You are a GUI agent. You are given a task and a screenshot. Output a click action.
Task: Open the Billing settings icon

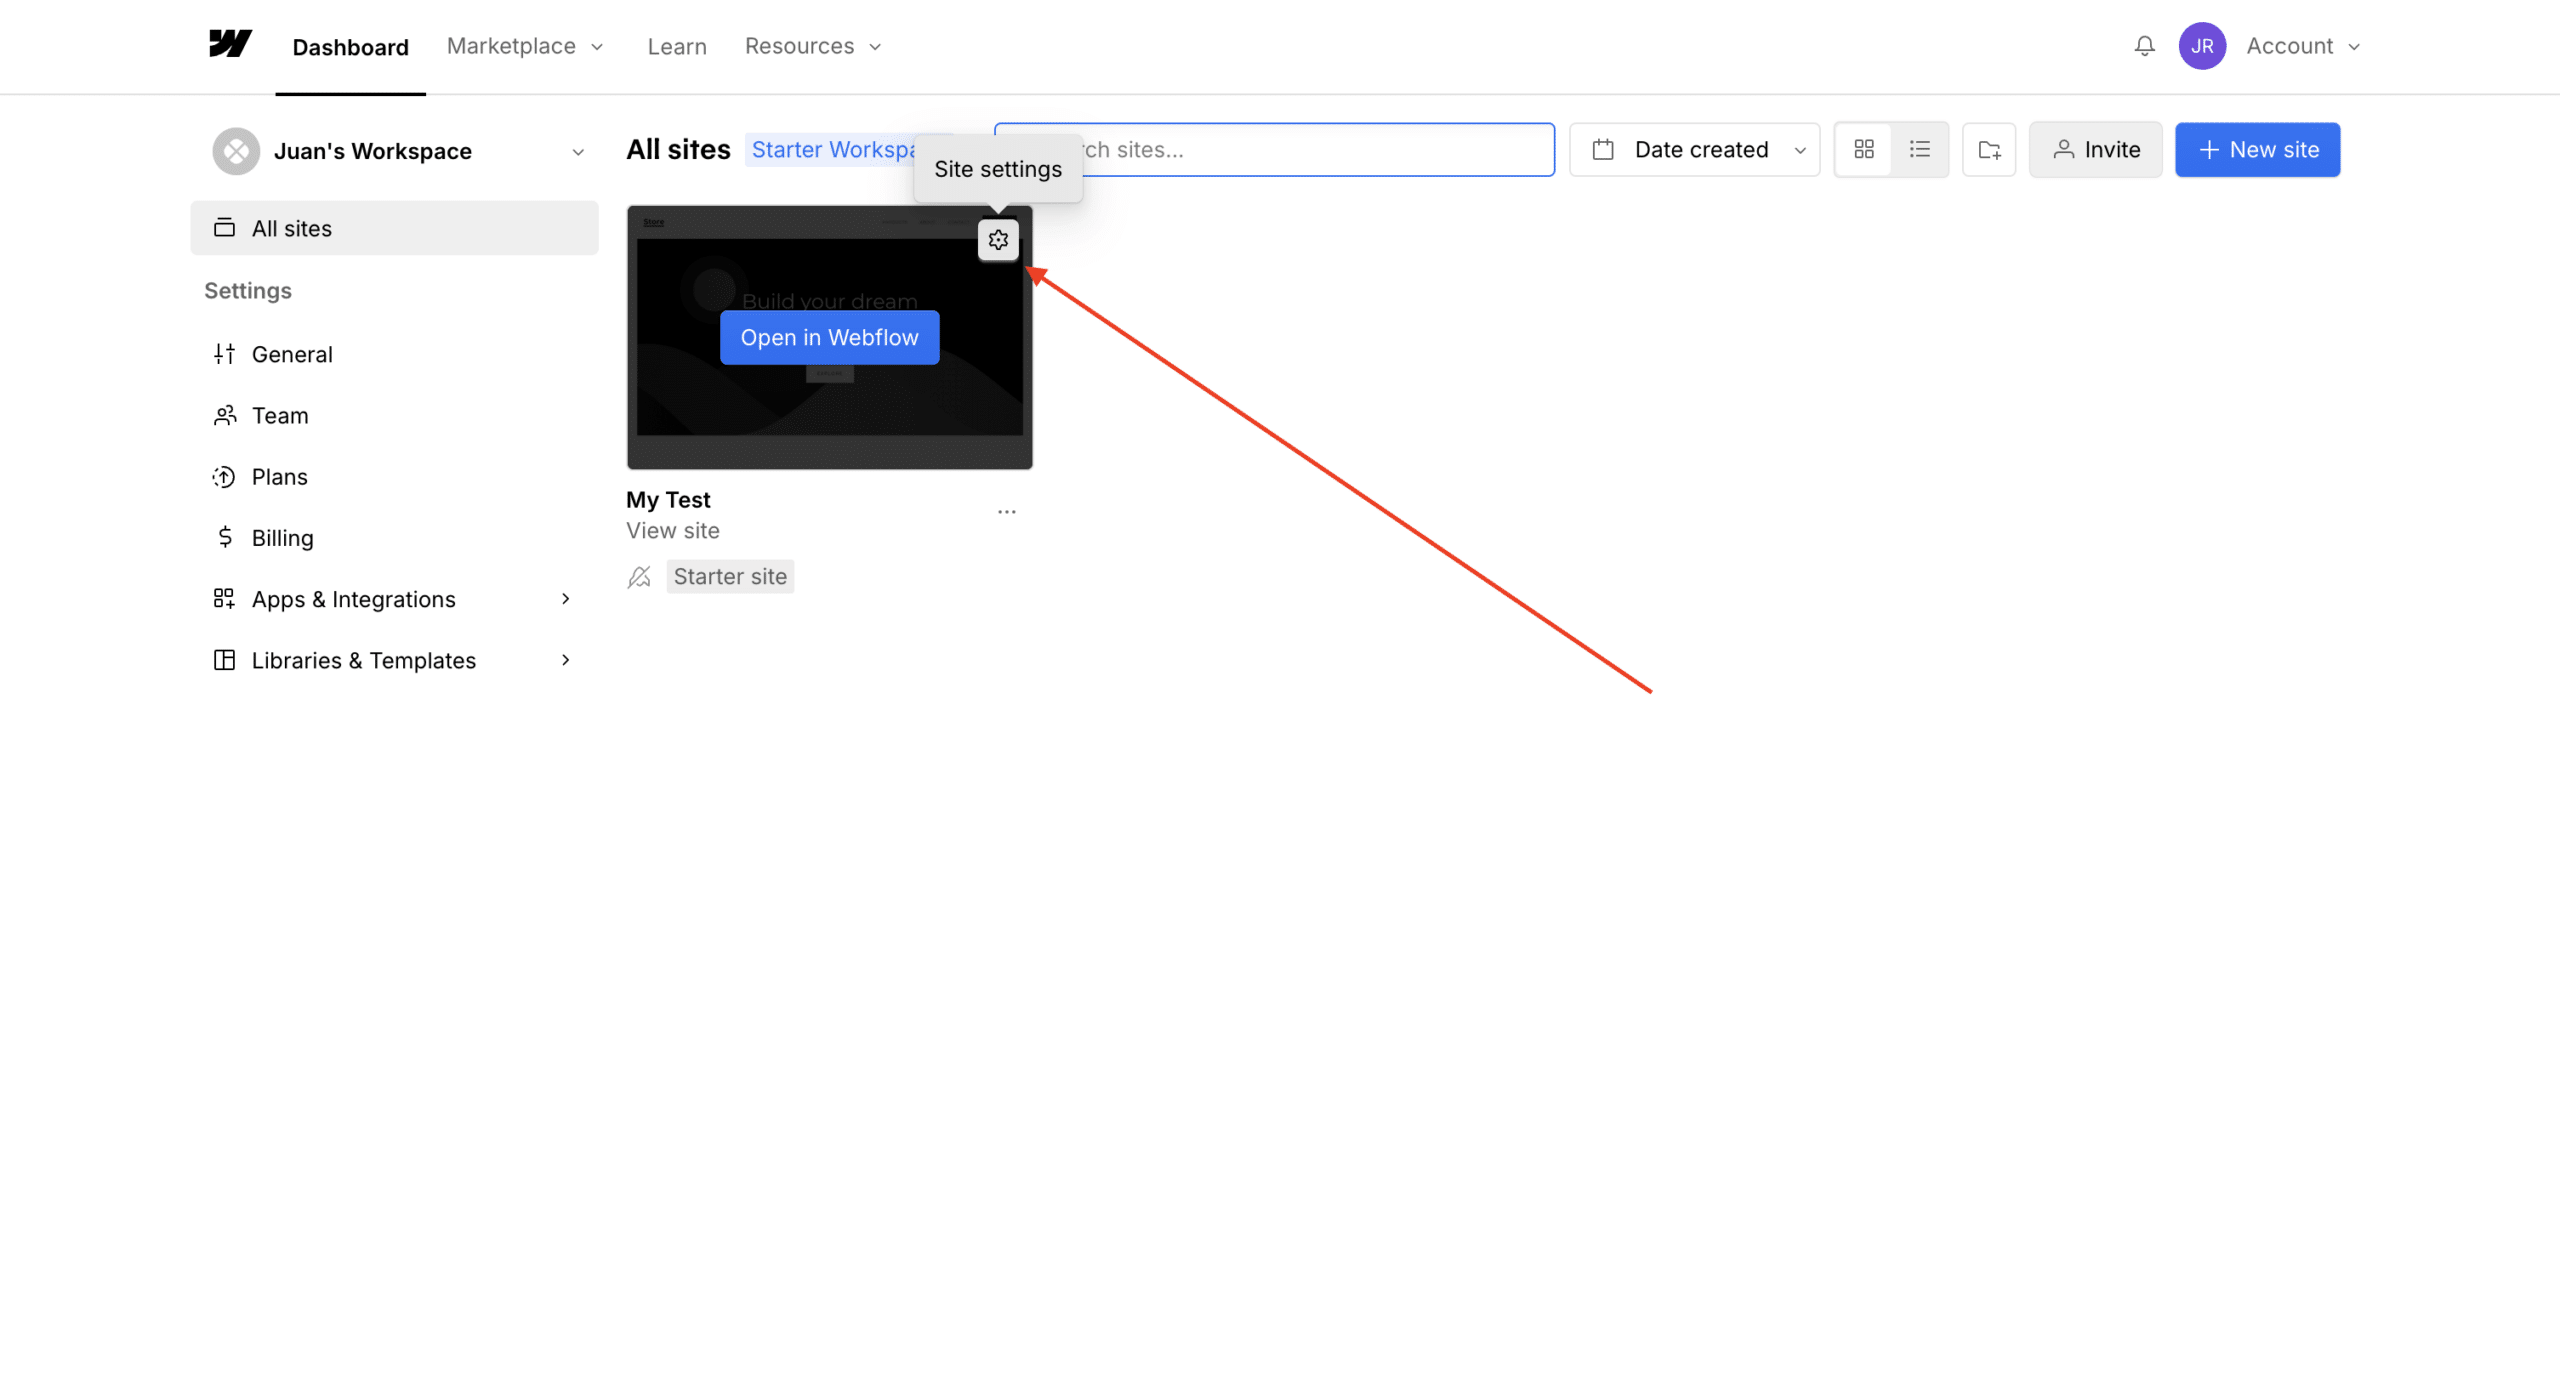(x=224, y=537)
